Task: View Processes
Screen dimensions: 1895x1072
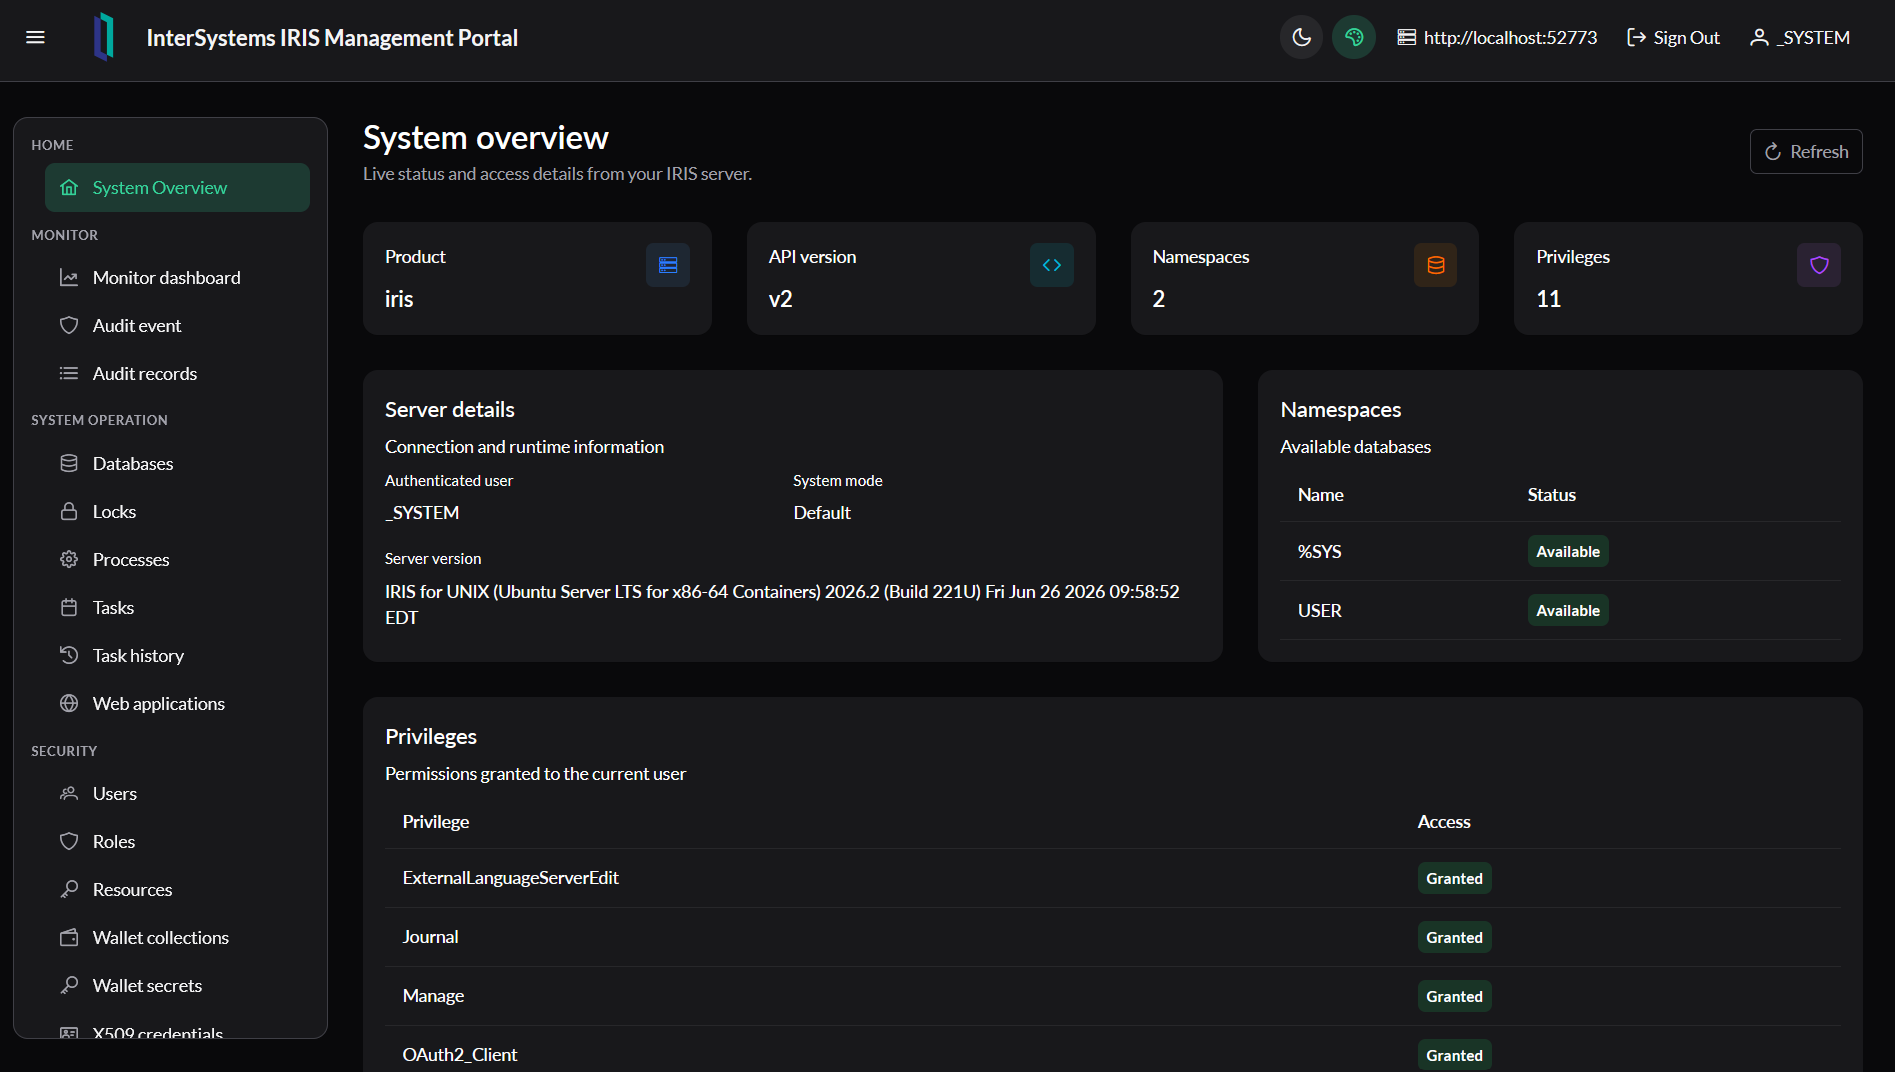Action: [177, 560]
